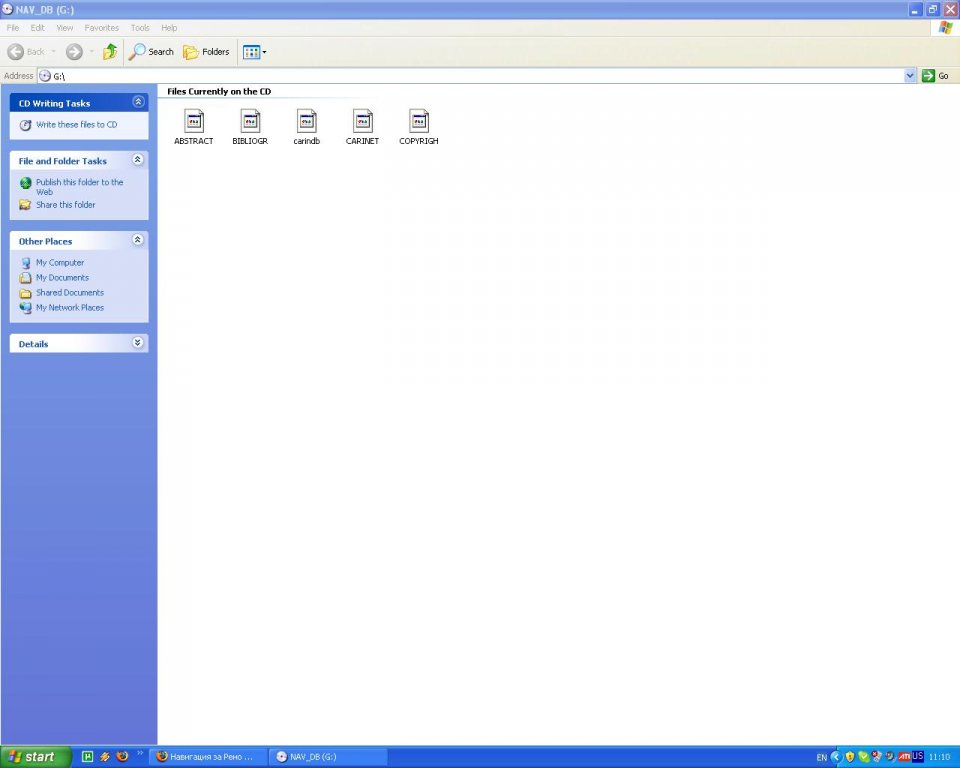Collapse the File and Folder Tasks panel
Image resolution: width=960 pixels, height=768 pixels.
[x=138, y=160]
